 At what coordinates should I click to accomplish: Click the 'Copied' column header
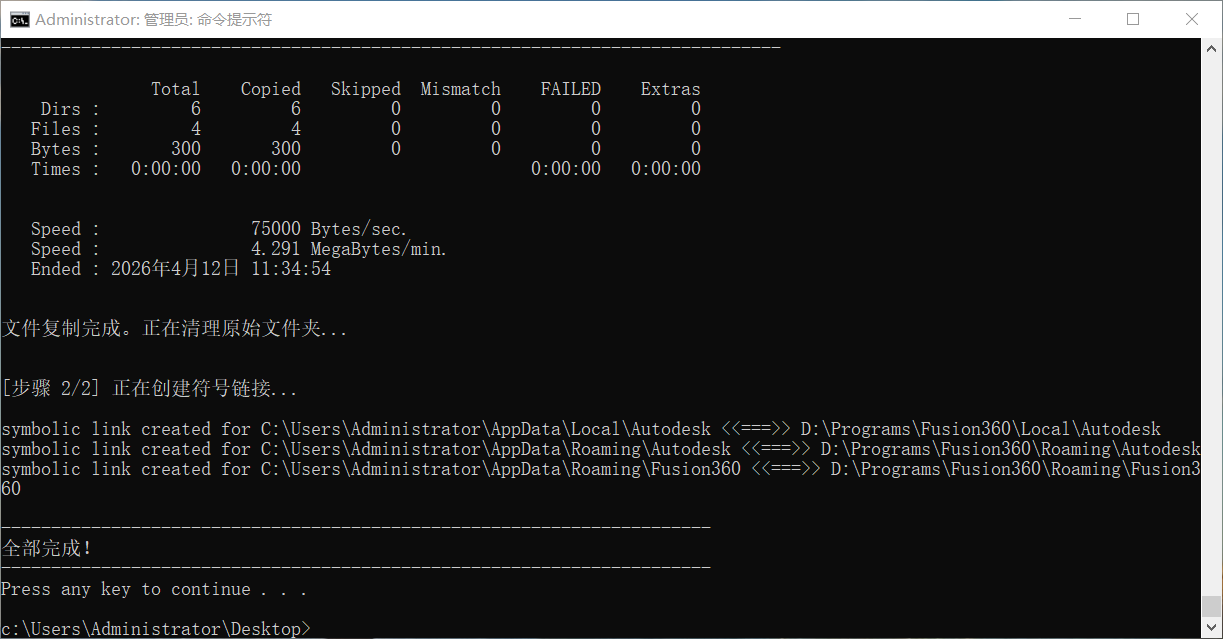(x=270, y=89)
